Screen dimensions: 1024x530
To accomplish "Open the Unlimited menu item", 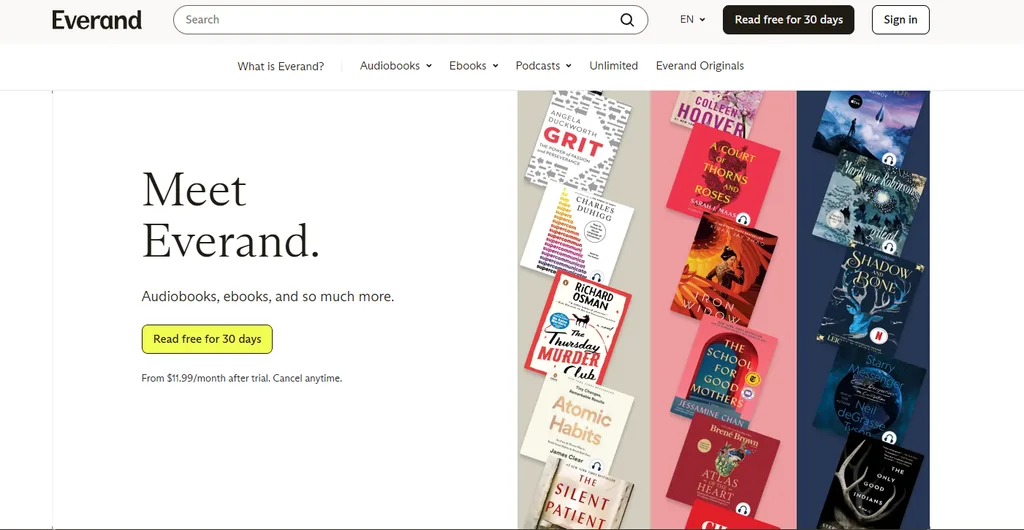I will (x=613, y=66).
